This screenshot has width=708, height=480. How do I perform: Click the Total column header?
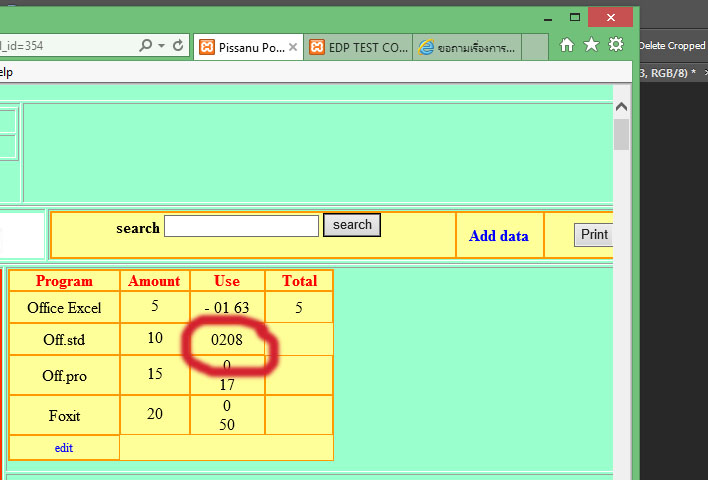point(299,281)
